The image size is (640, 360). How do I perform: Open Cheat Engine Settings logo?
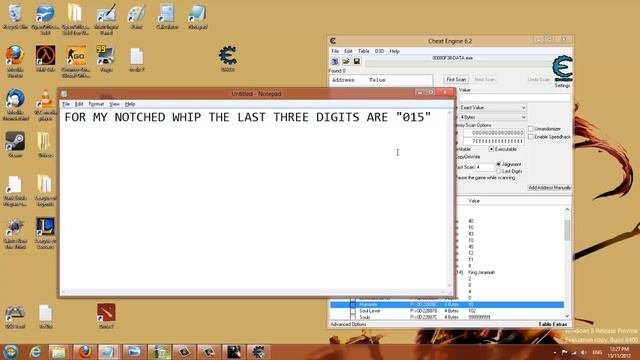tap(562, 71)
